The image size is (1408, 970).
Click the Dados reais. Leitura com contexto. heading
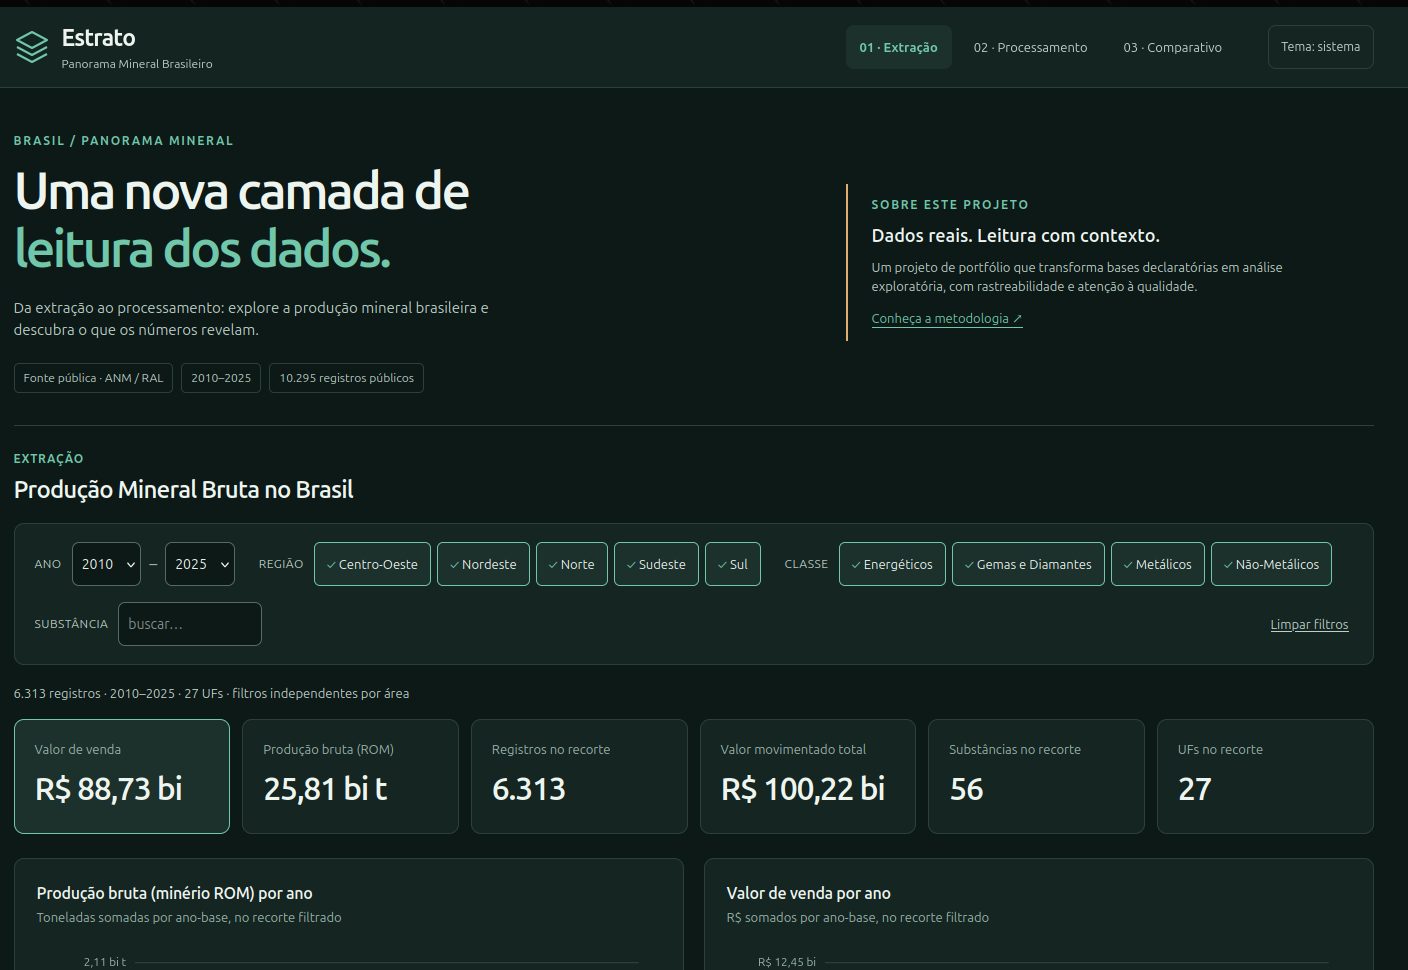[x=1015, y=236]
